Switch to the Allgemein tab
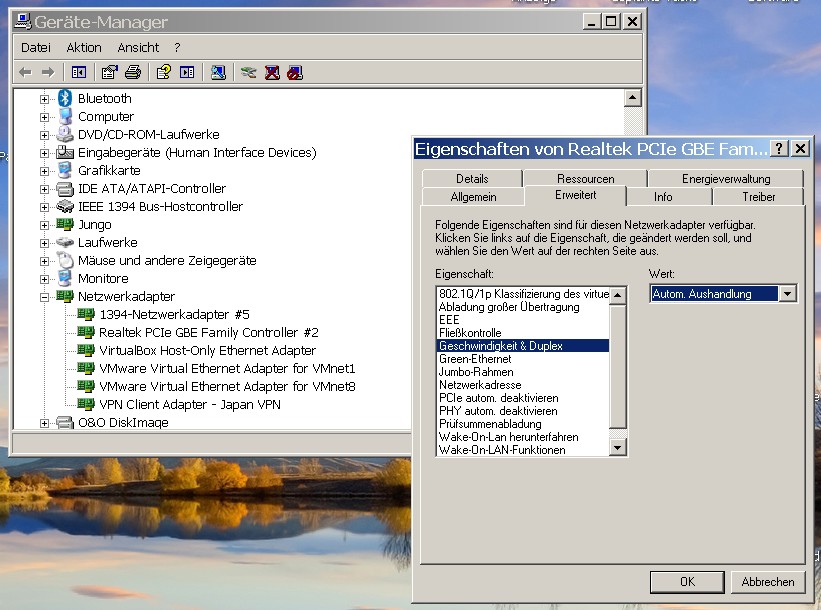 tap(473, 197)
